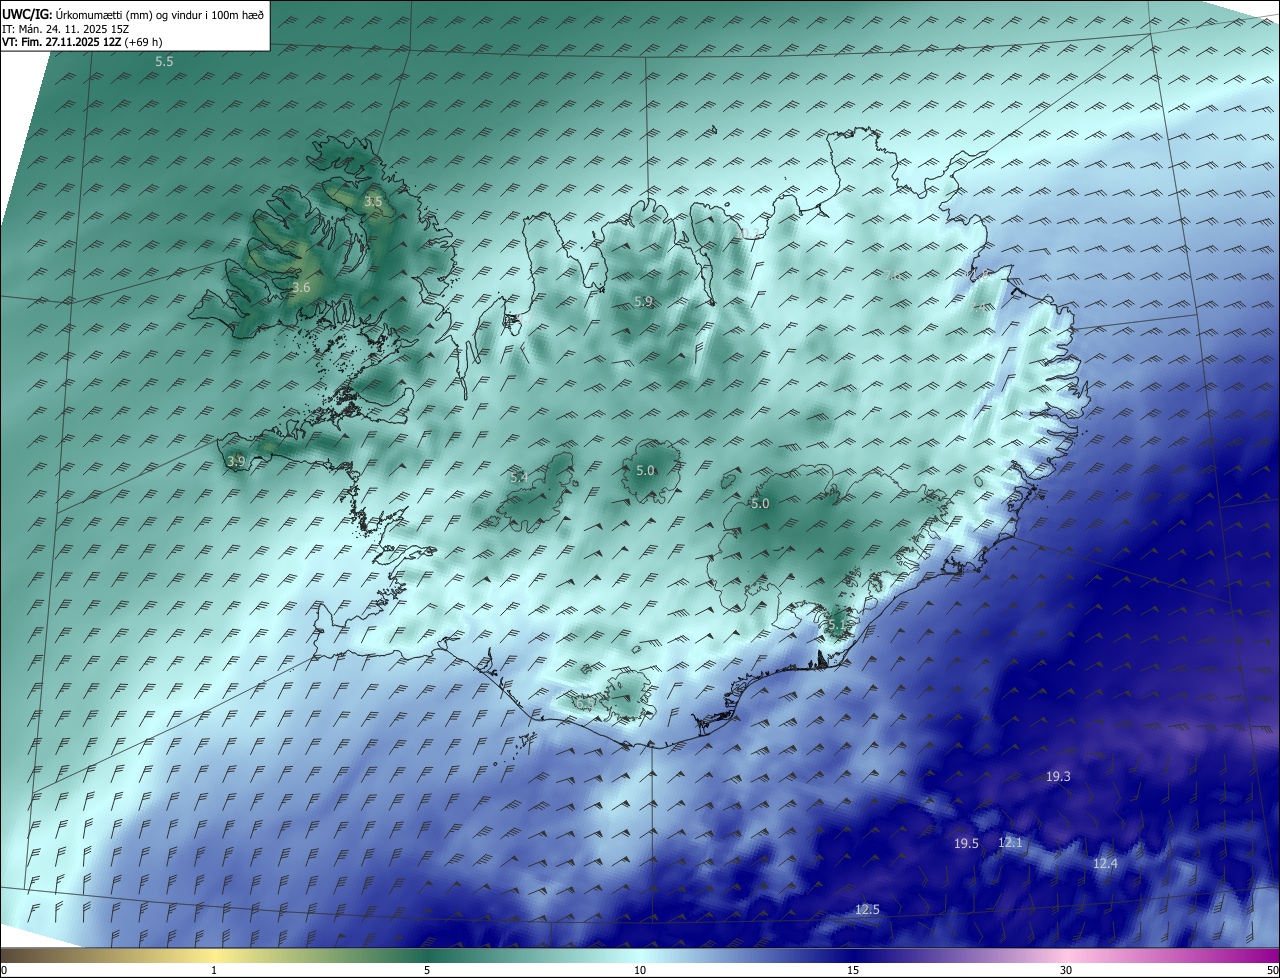Click the 30 tick on the colour scale

point(1066,970)
